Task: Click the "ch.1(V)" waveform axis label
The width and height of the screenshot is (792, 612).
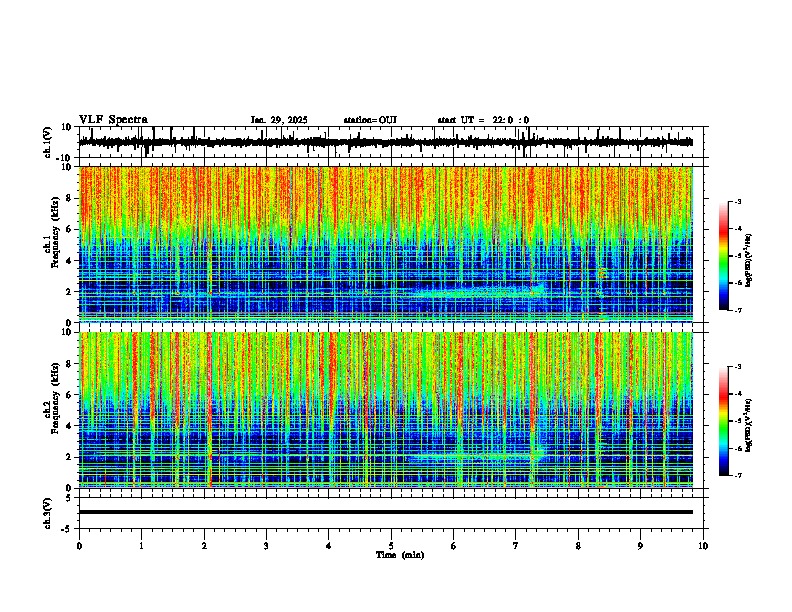Action: [x=48, y=142]
